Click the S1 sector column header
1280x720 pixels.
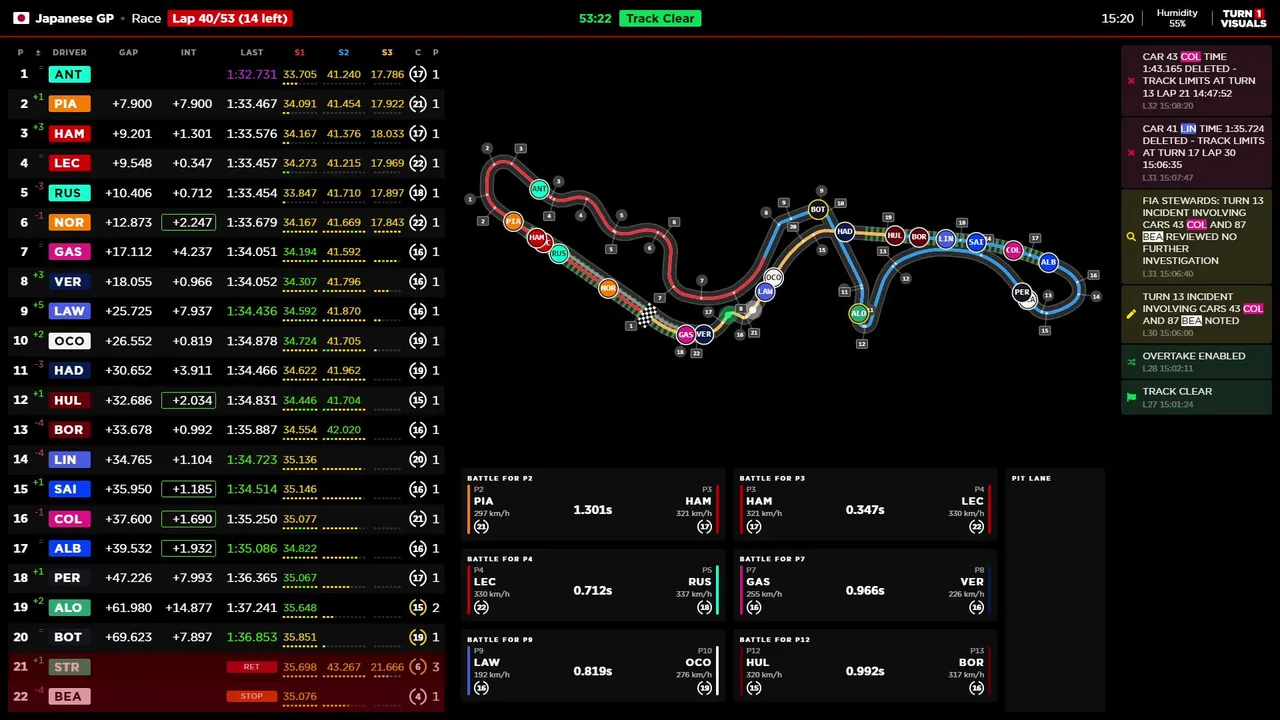[300, 52]
